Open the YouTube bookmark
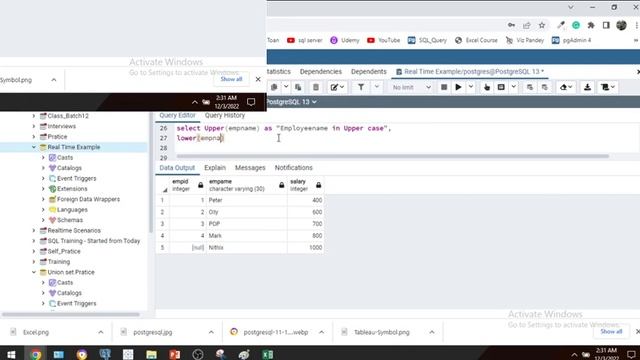The image size is (640, 360). pyautogui.click(x=383, y=40)
